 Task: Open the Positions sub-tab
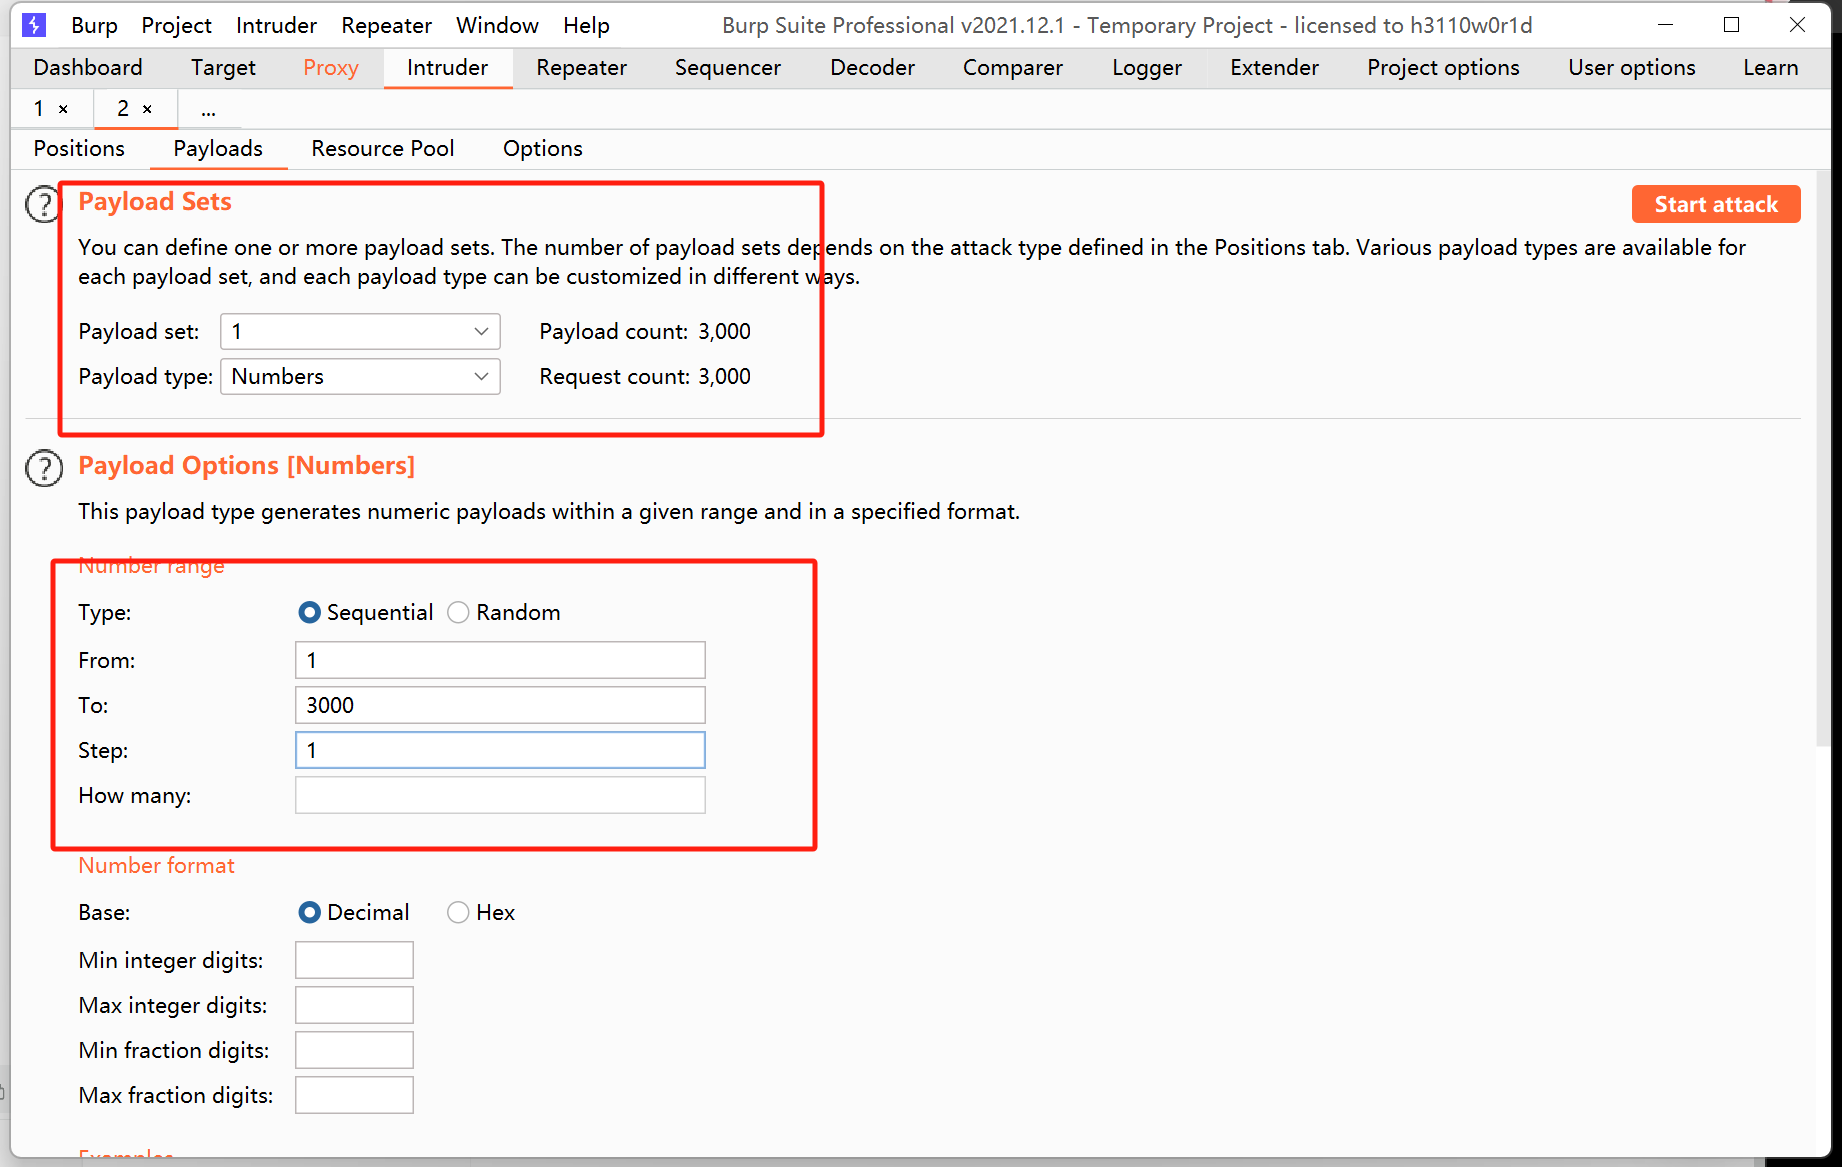click(79, 148)
